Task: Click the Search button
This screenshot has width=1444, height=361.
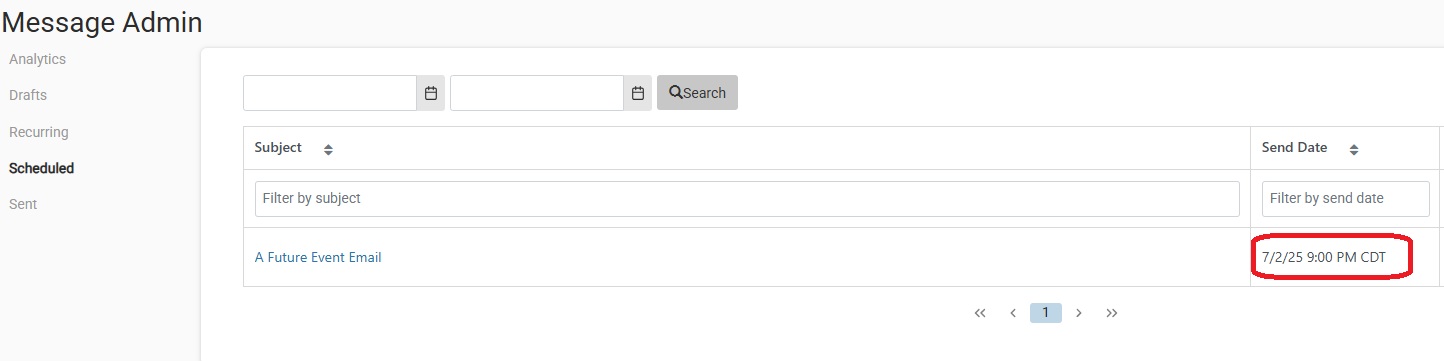Action: click(x=697, y=93)
